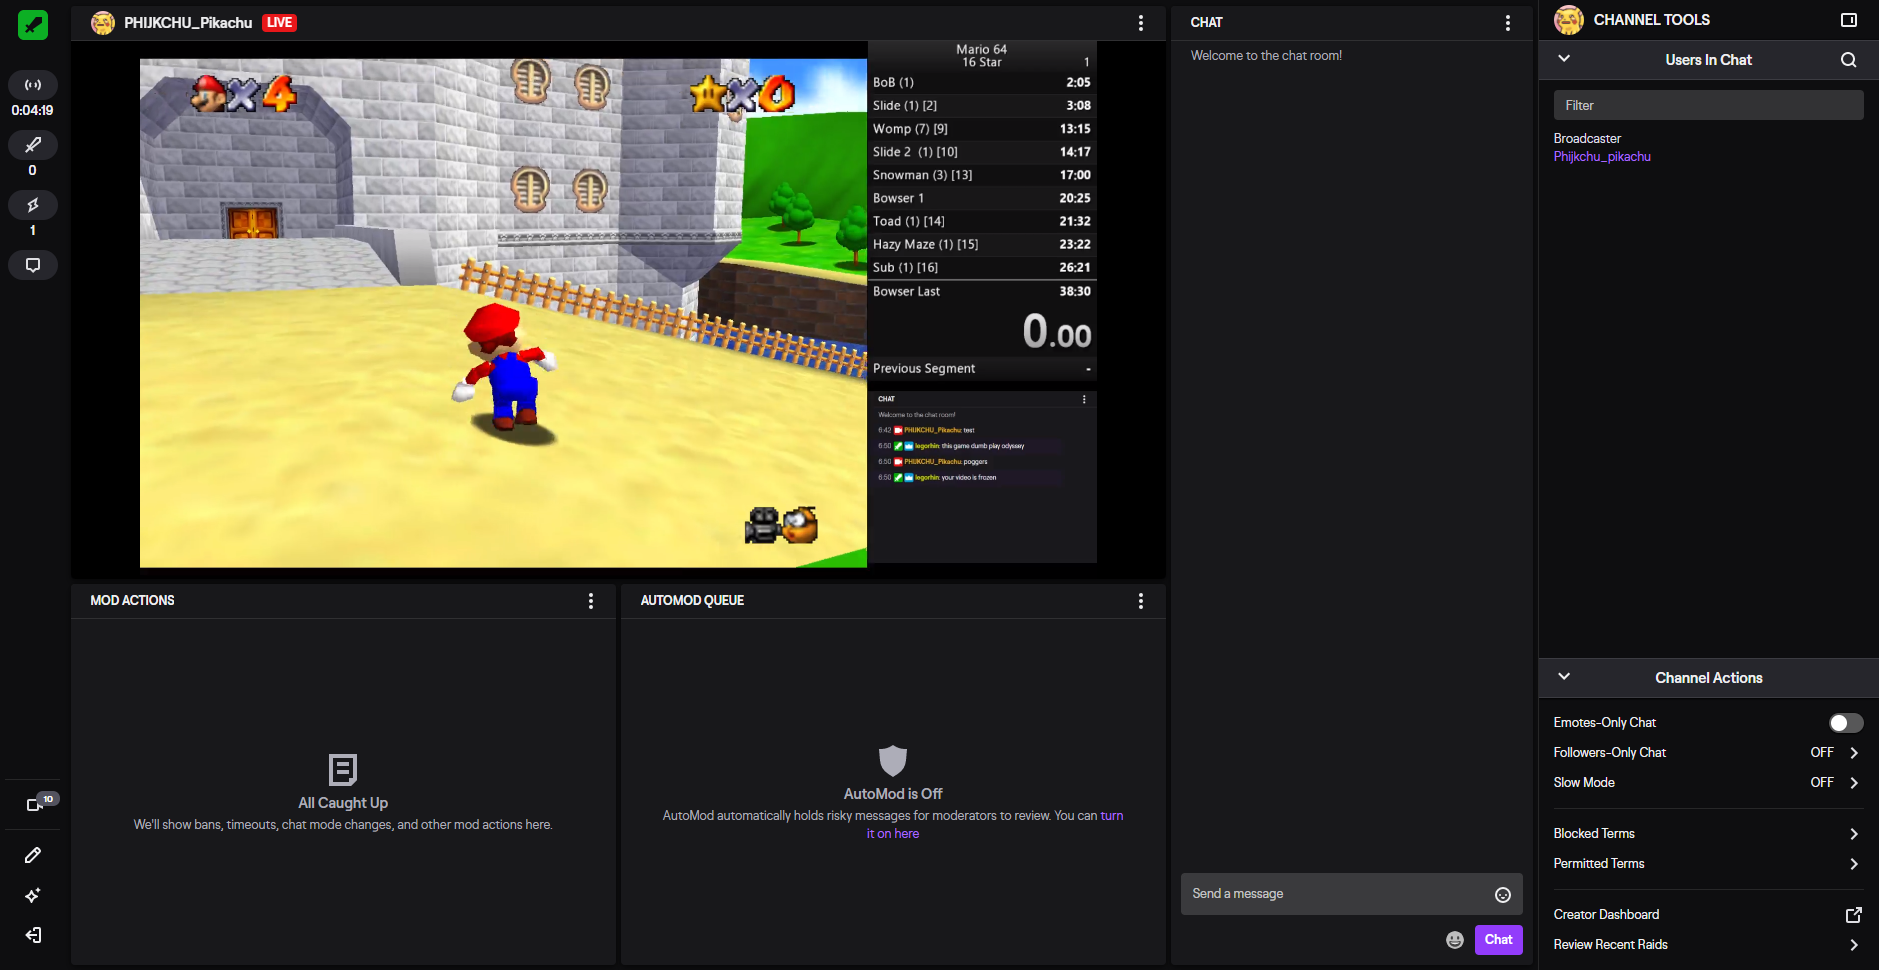This screenshot has height=970, width=1879.
Task: Click the 0:04:19 uptime text
Action: pyautogui.click(x=33, y=111)
